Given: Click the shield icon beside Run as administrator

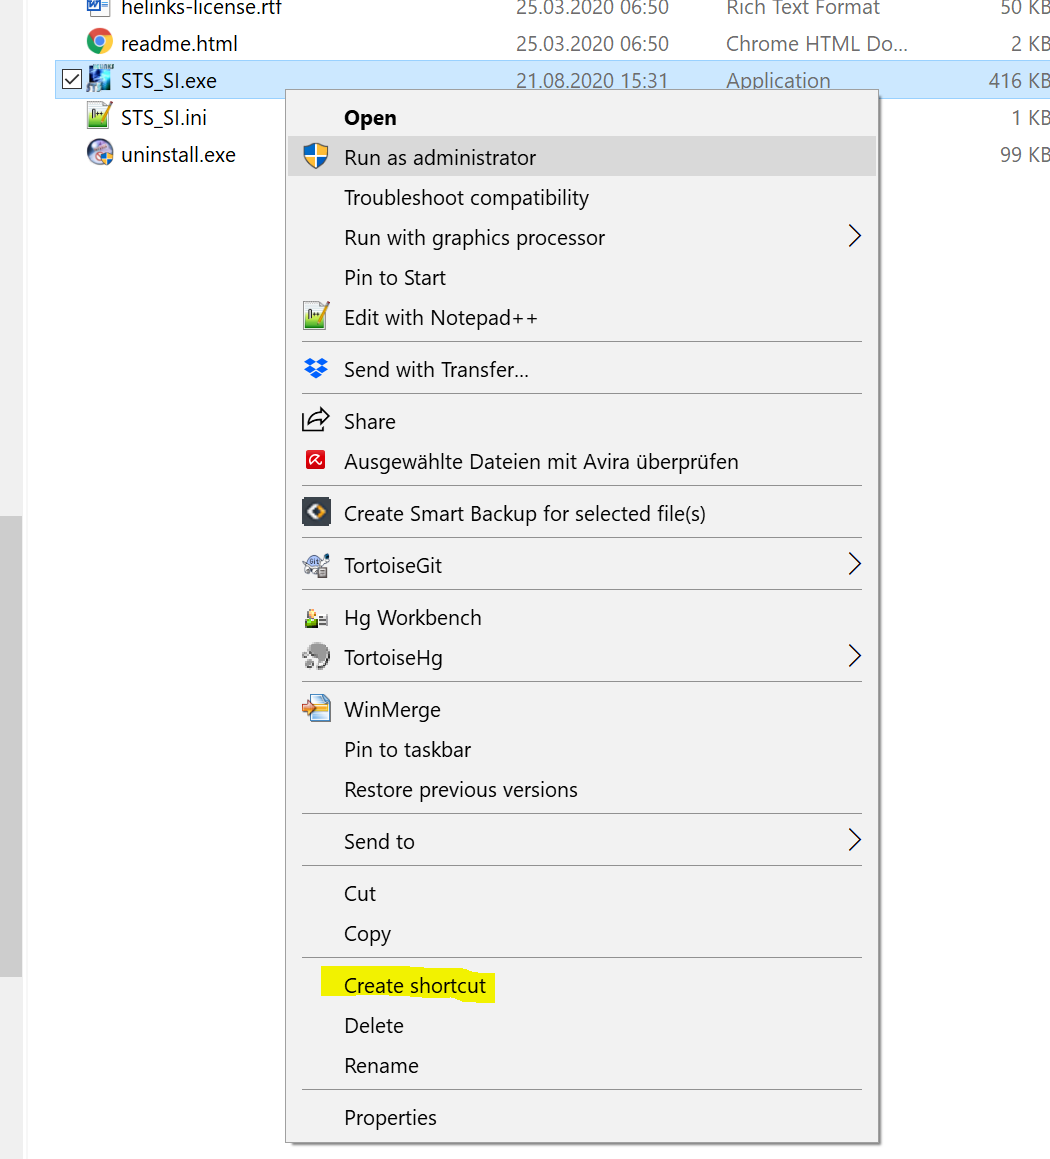Looking at the screenshot, I should pos(316,157).
